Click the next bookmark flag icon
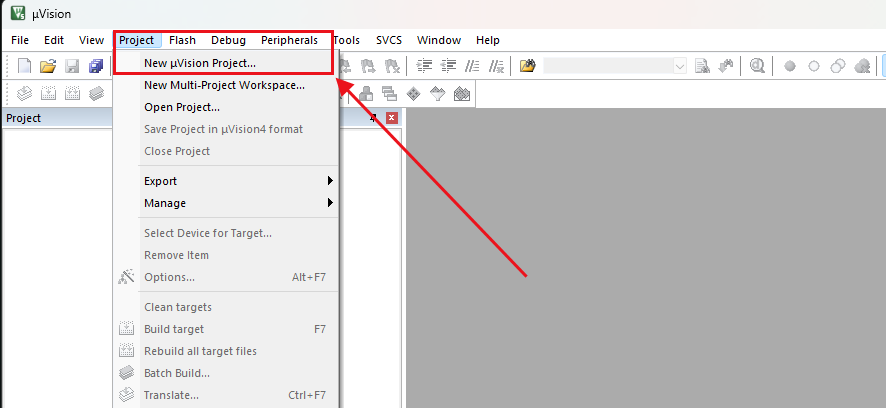This screenshot has height=408, width=886. click(x=368, y=66)
